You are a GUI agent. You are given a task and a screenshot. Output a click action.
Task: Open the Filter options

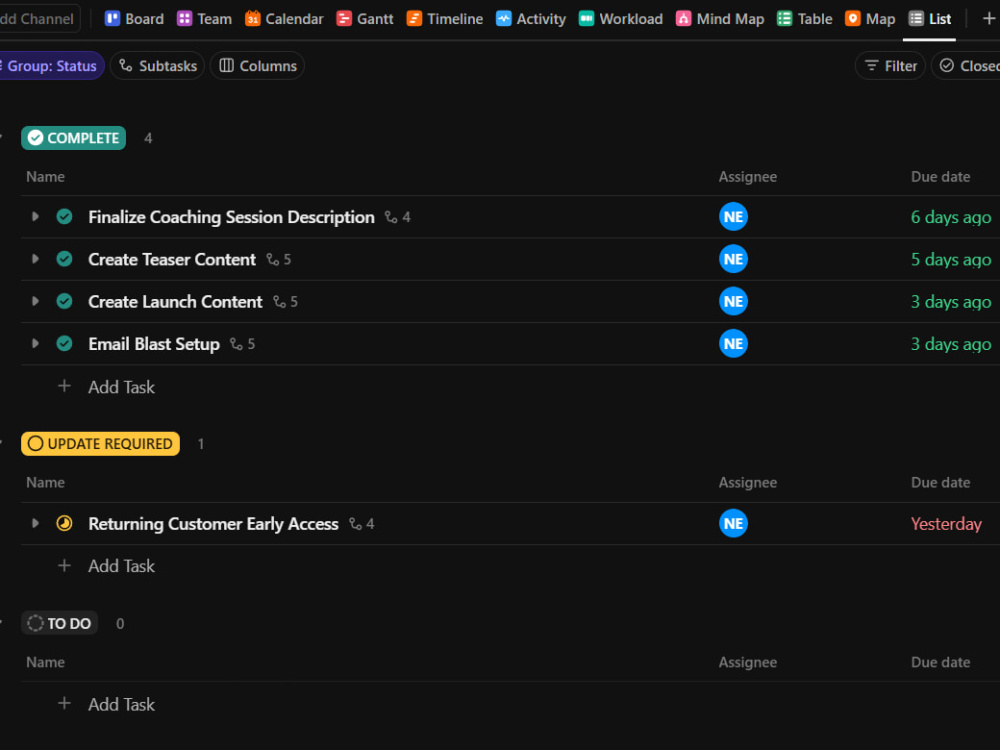coord(890,66)
